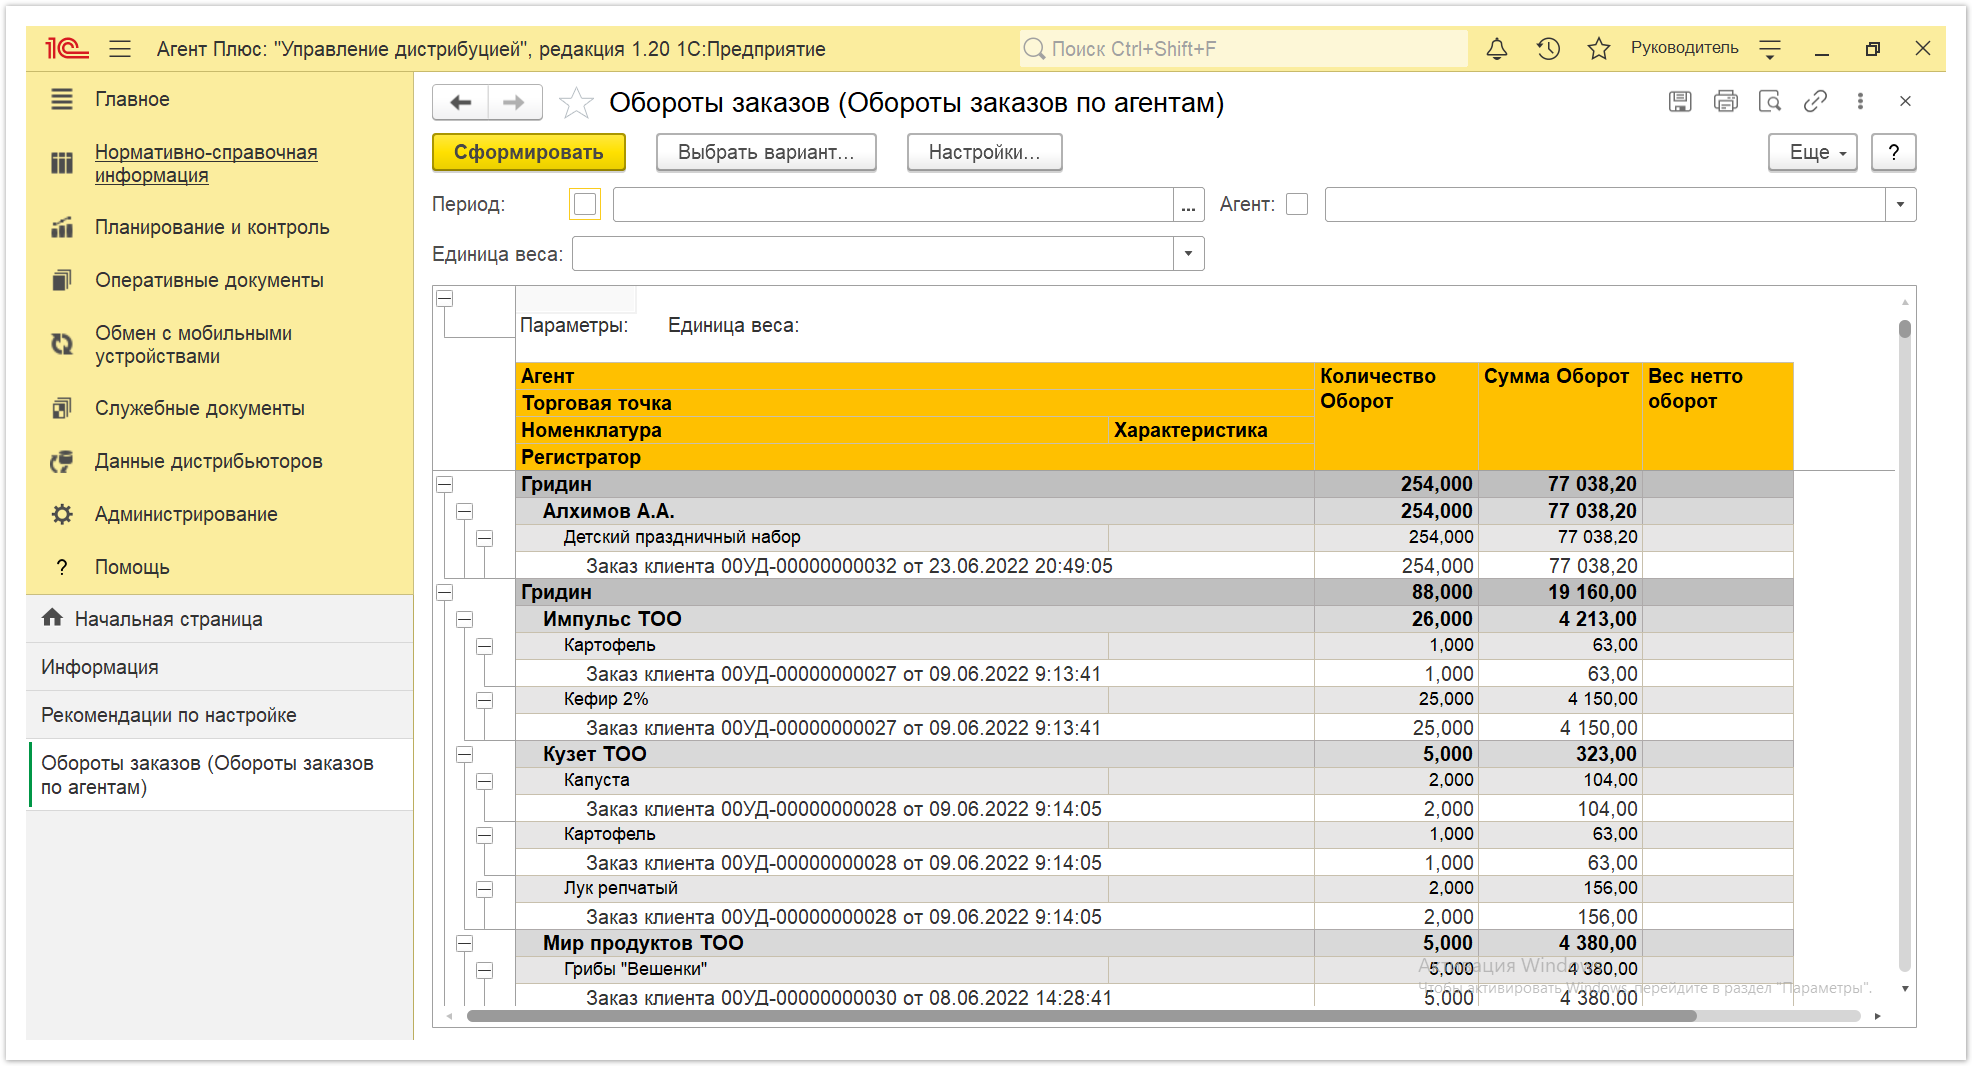The width and height of the screenshot is (1972, 1066).
Task: Open the Главное section
Action: pyautogui.click(x=132, y=99)
